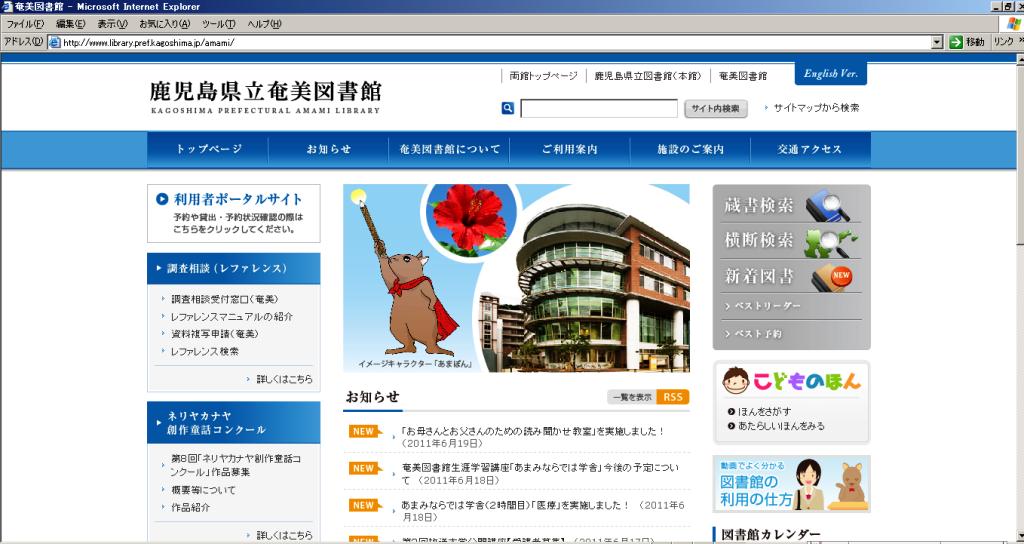The width and height of the screenshot is (1024, 544).
Task: Click the IE page icon in address bar
Action: pyautogui.click(x=54, y=42)
